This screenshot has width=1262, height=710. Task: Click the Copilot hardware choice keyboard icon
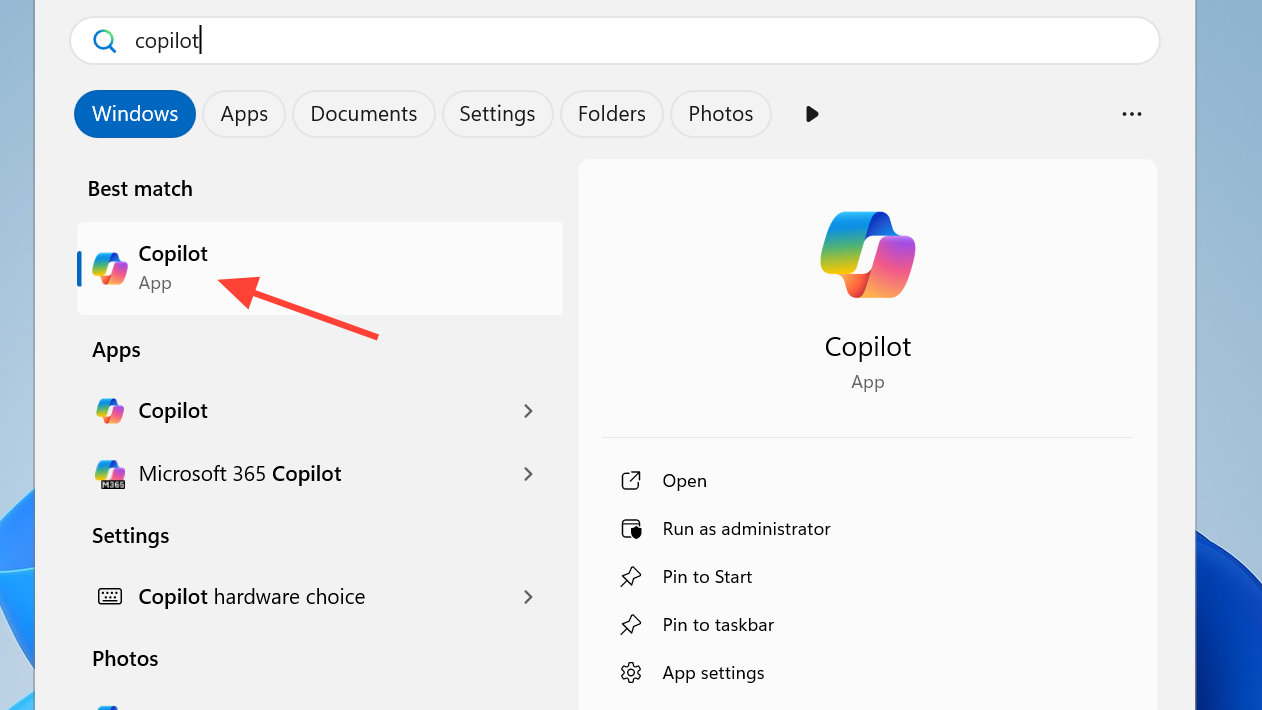(110, 597)
